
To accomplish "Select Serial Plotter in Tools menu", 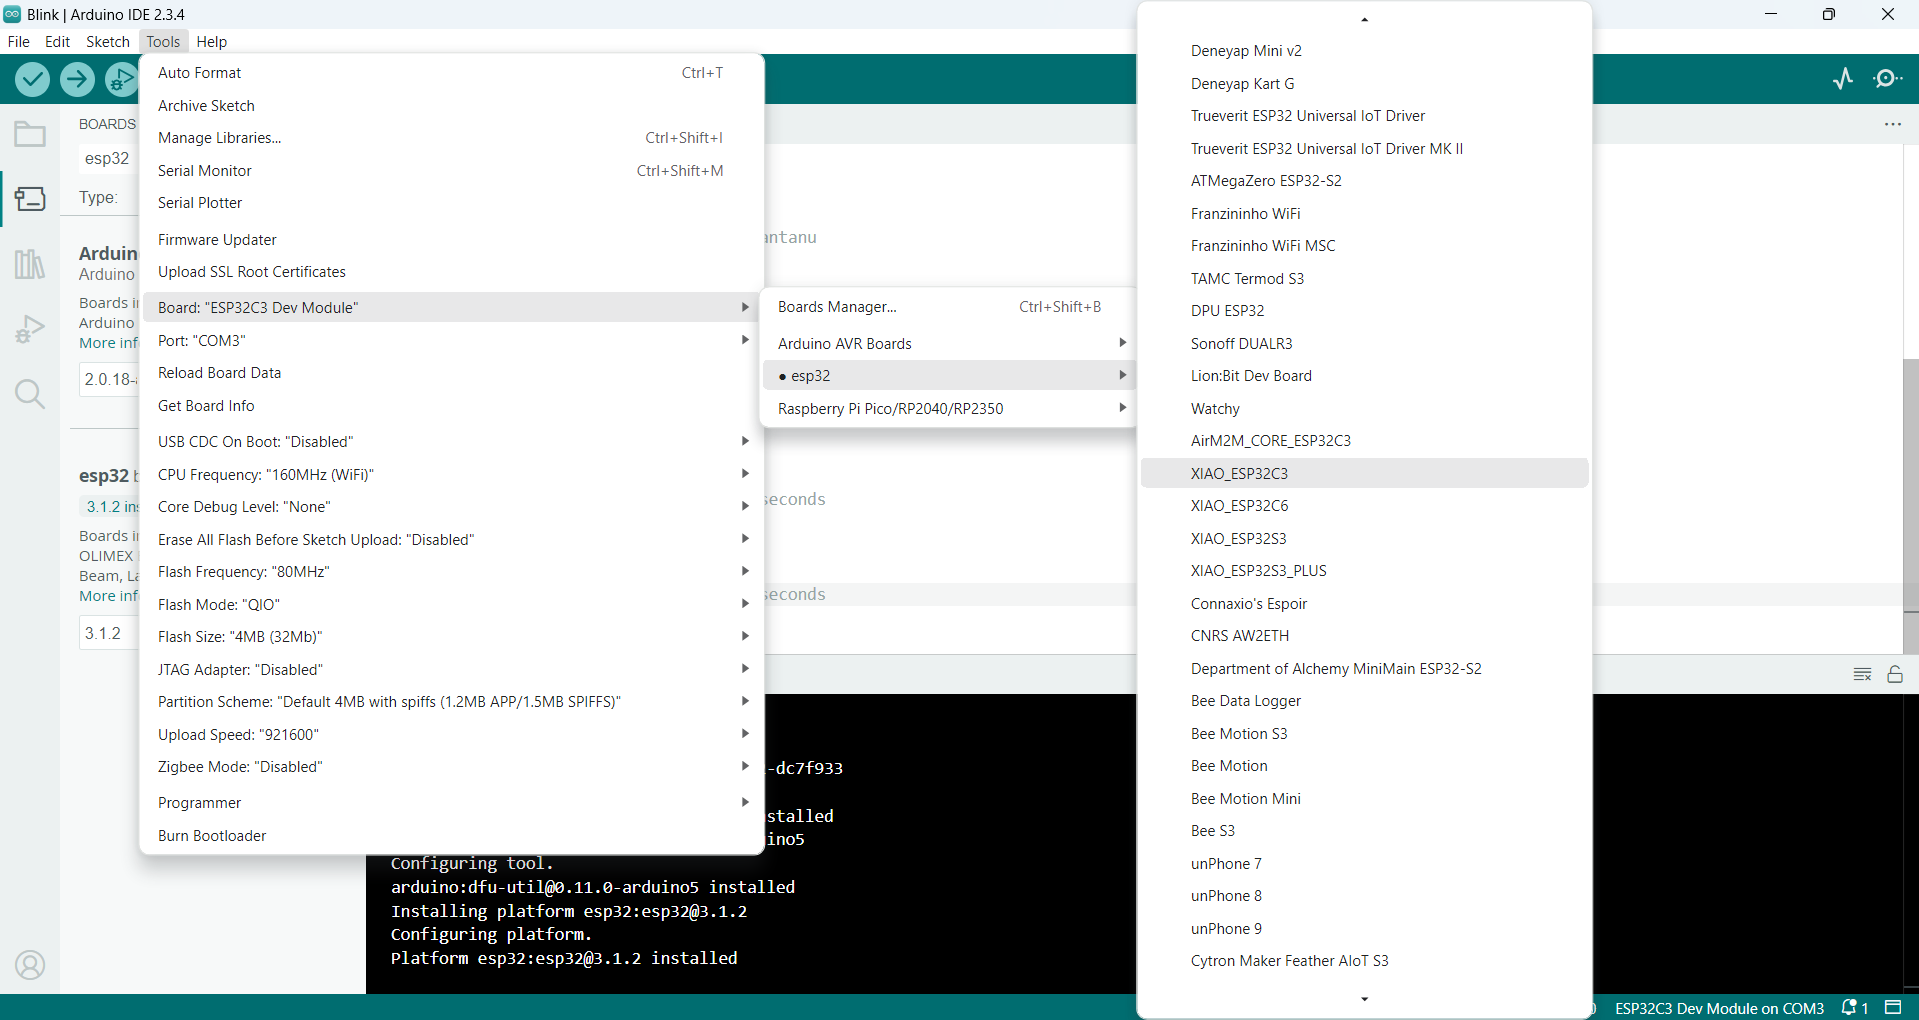I will coord(452,202).
